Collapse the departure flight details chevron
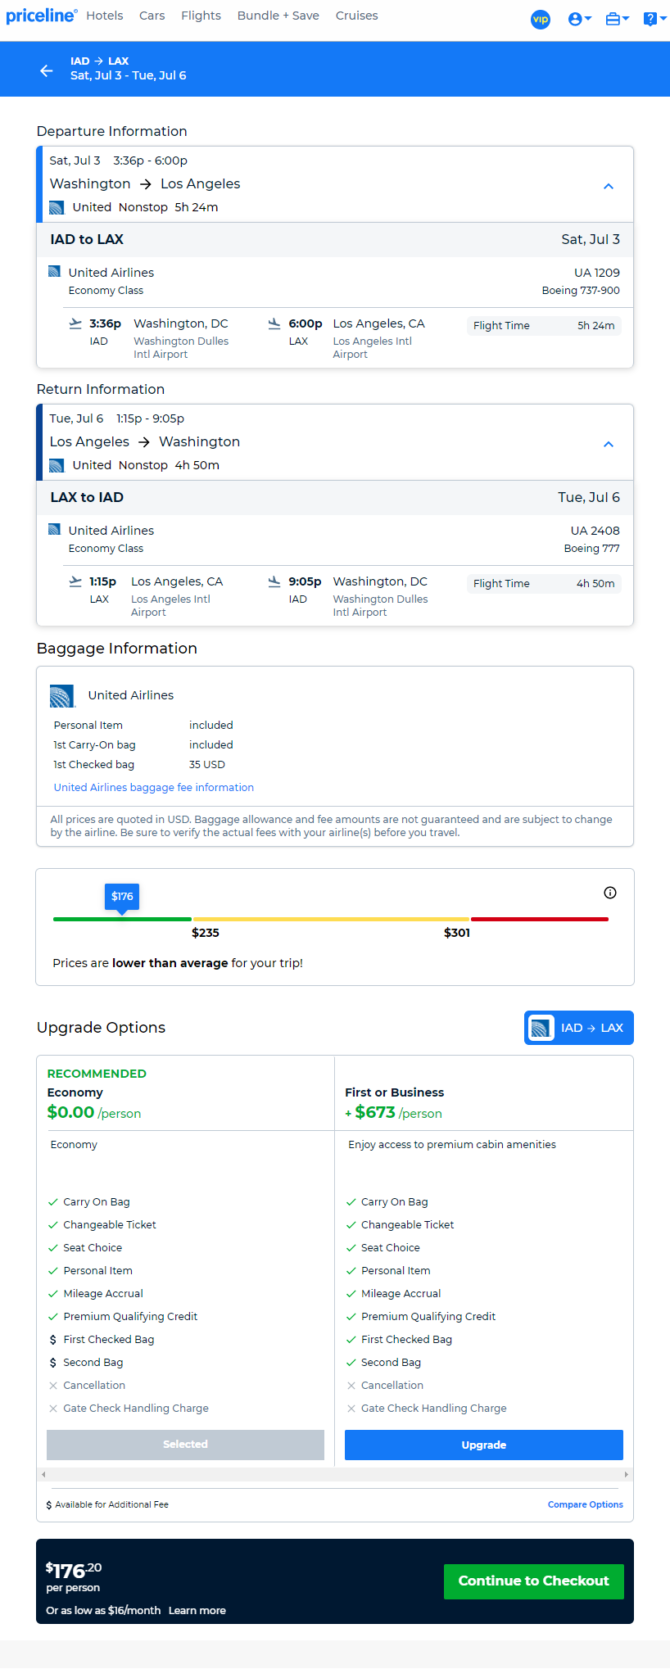670x1669 pixels. tap(608, 186)
